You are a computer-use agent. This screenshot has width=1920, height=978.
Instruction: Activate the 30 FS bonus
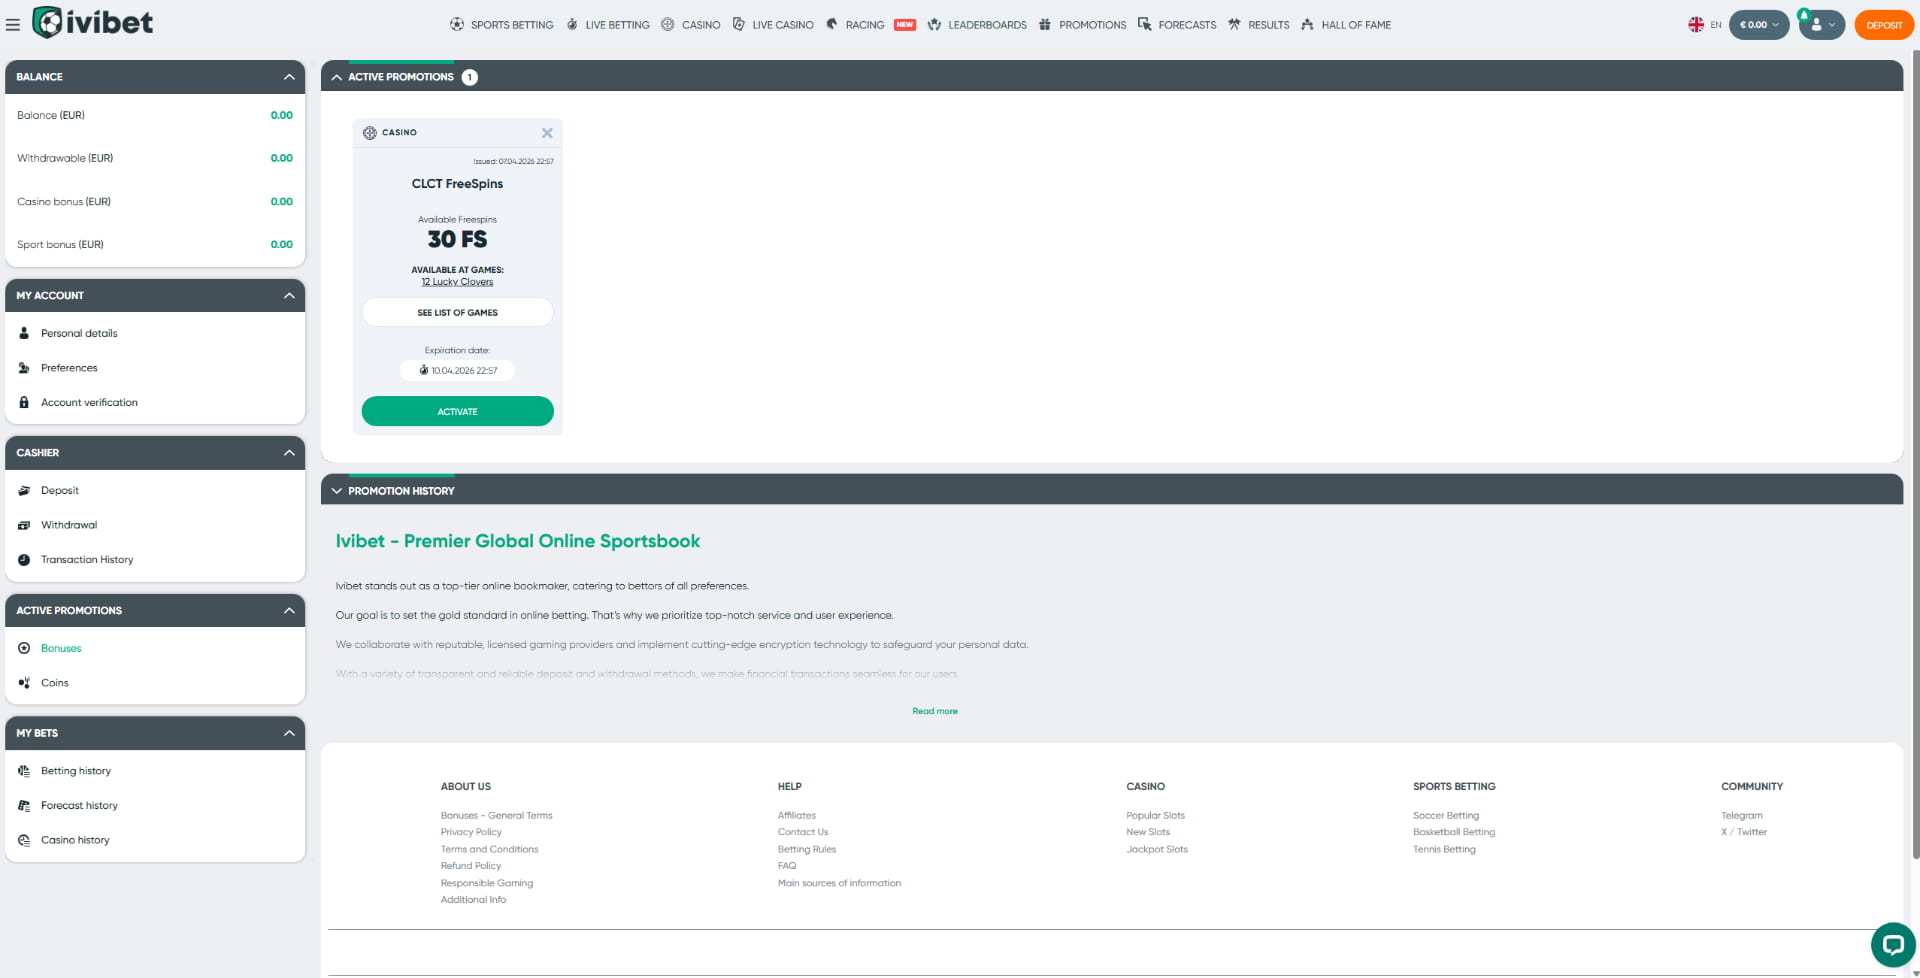point(457,412)
